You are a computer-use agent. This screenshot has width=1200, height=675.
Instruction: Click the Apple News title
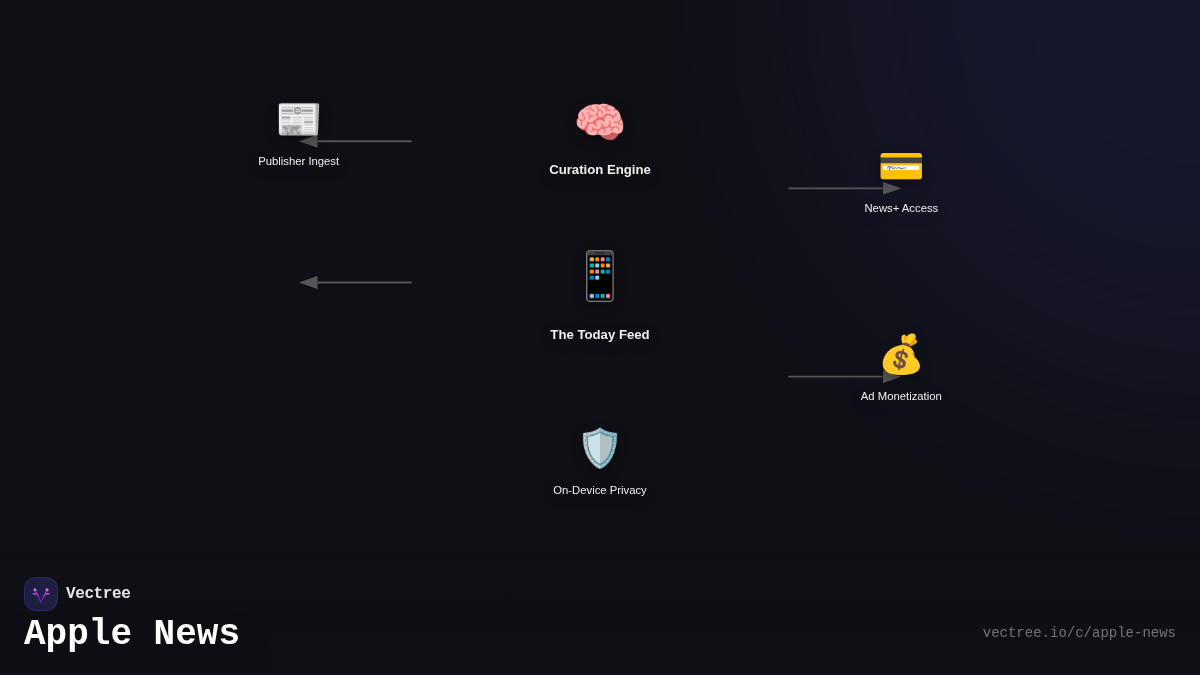click(132, 634)
